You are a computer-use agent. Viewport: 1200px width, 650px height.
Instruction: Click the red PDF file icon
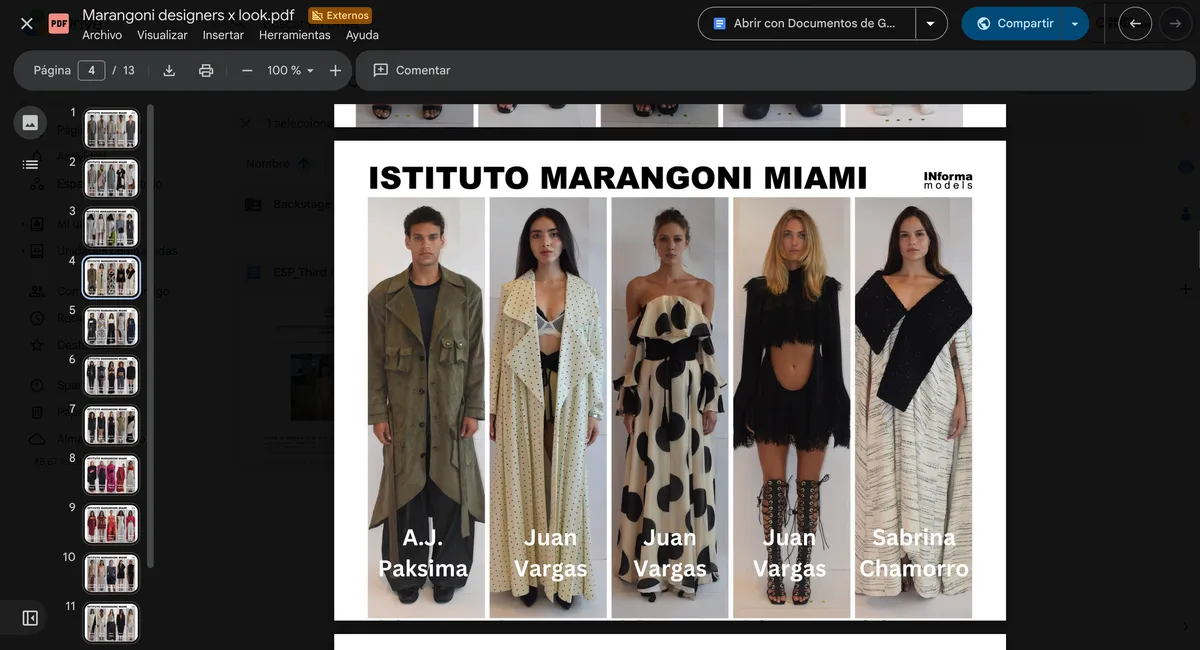(59, 24)
